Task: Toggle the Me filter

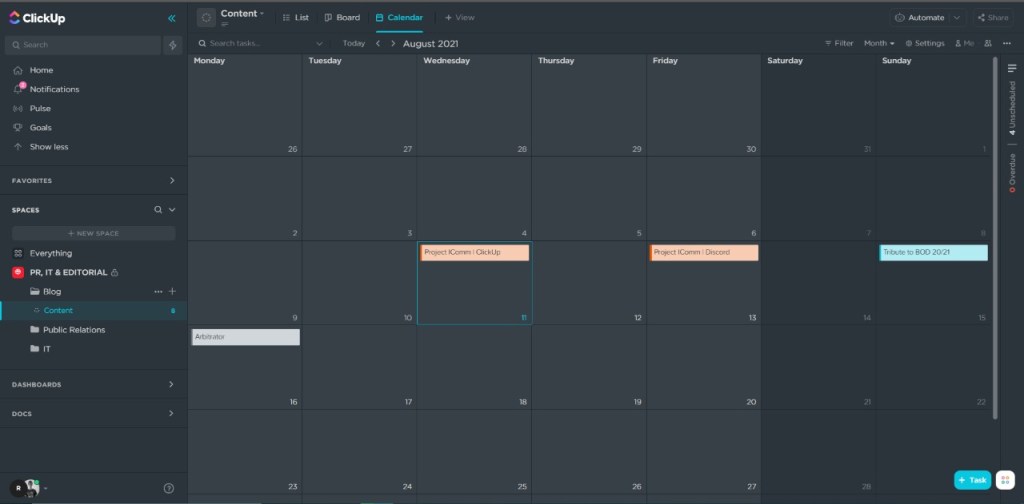Action: (x=964, y=44)
